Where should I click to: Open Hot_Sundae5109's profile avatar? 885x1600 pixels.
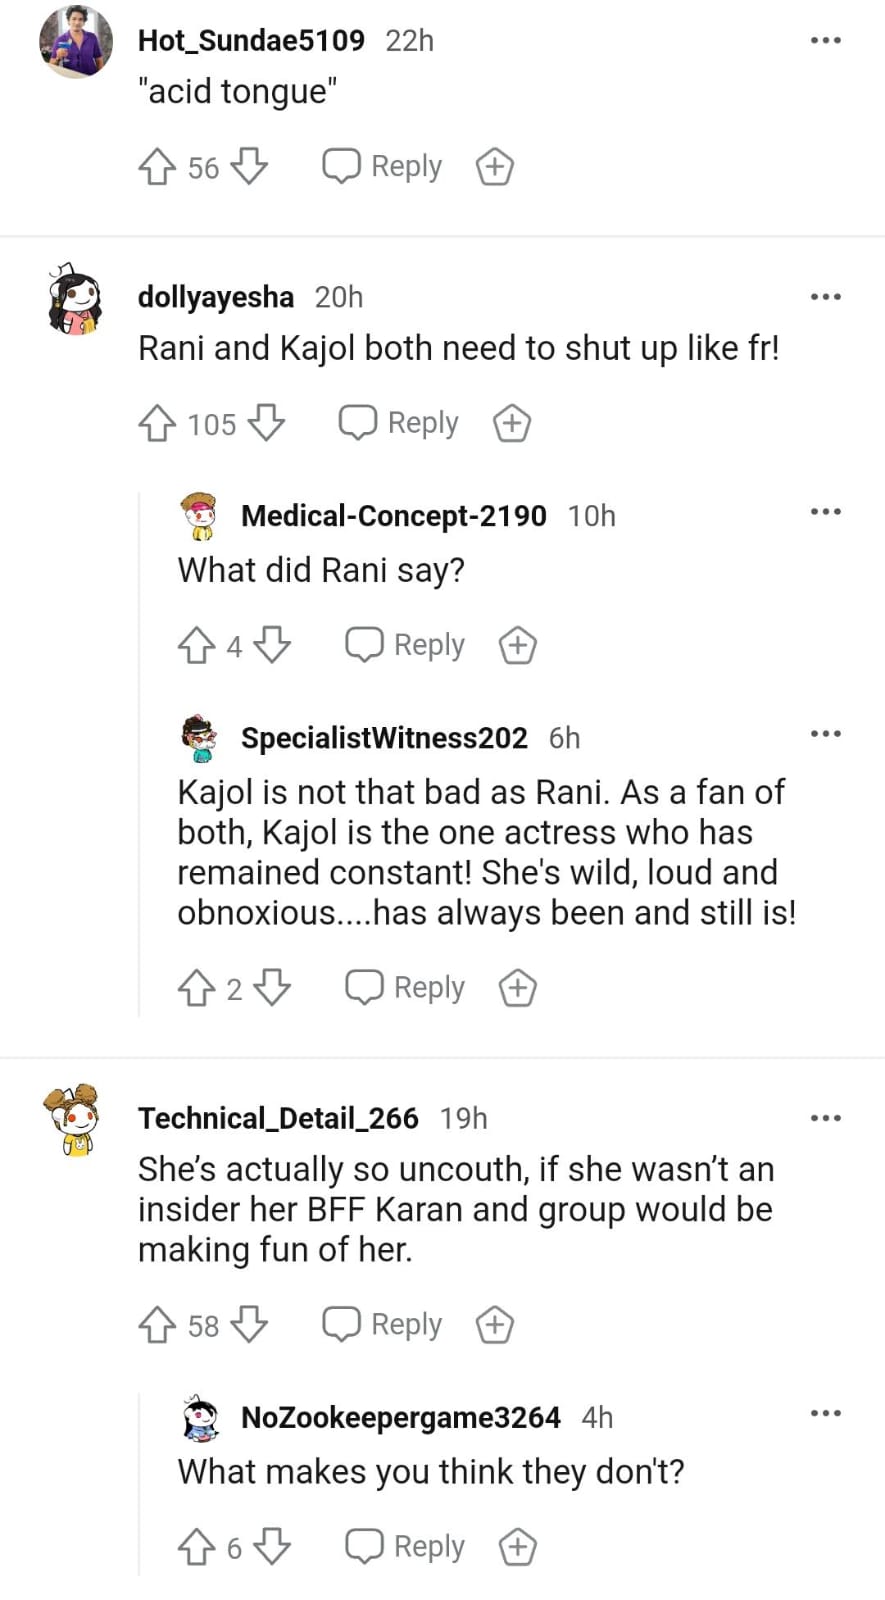(76, 42)
